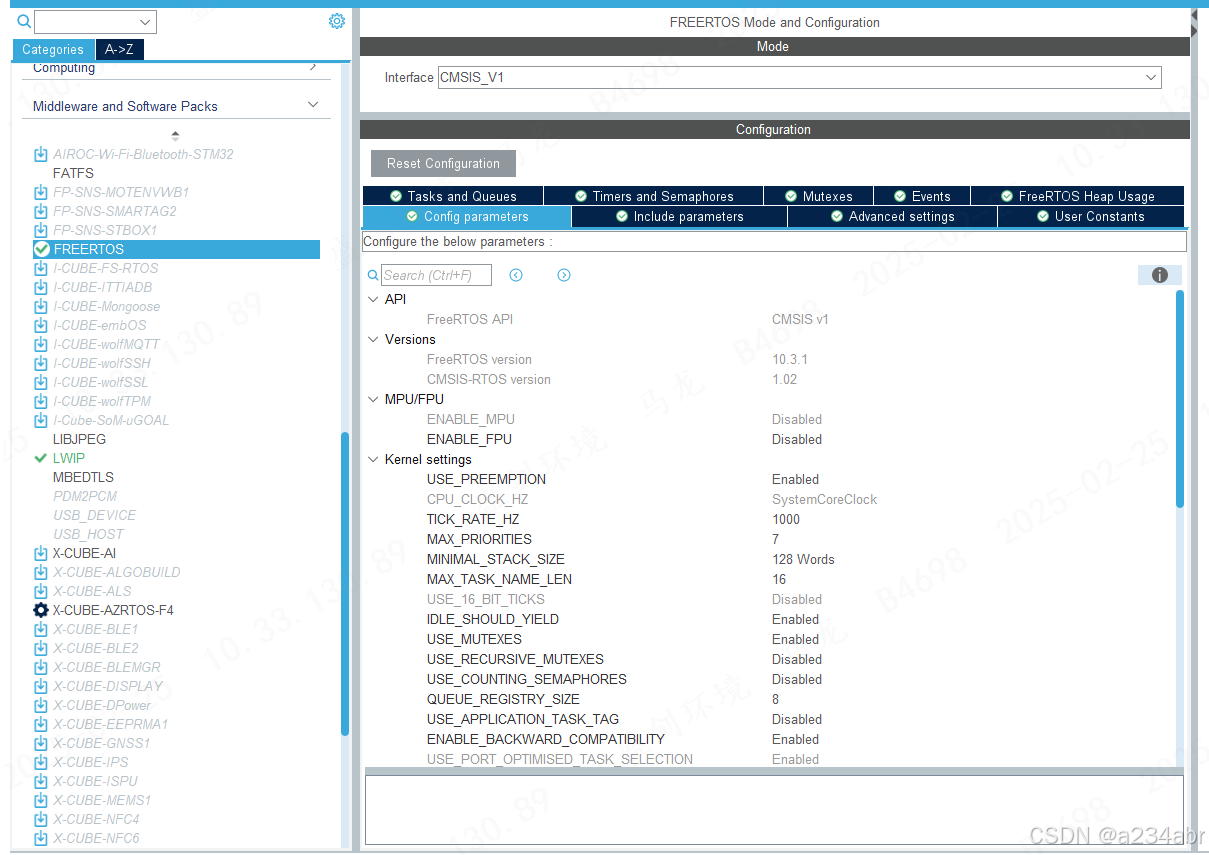This screenshot has height=855, width=1209.
Task: Click the download icon next to FP-SNS-MOTENVWB1
Action: click(41, 192)
